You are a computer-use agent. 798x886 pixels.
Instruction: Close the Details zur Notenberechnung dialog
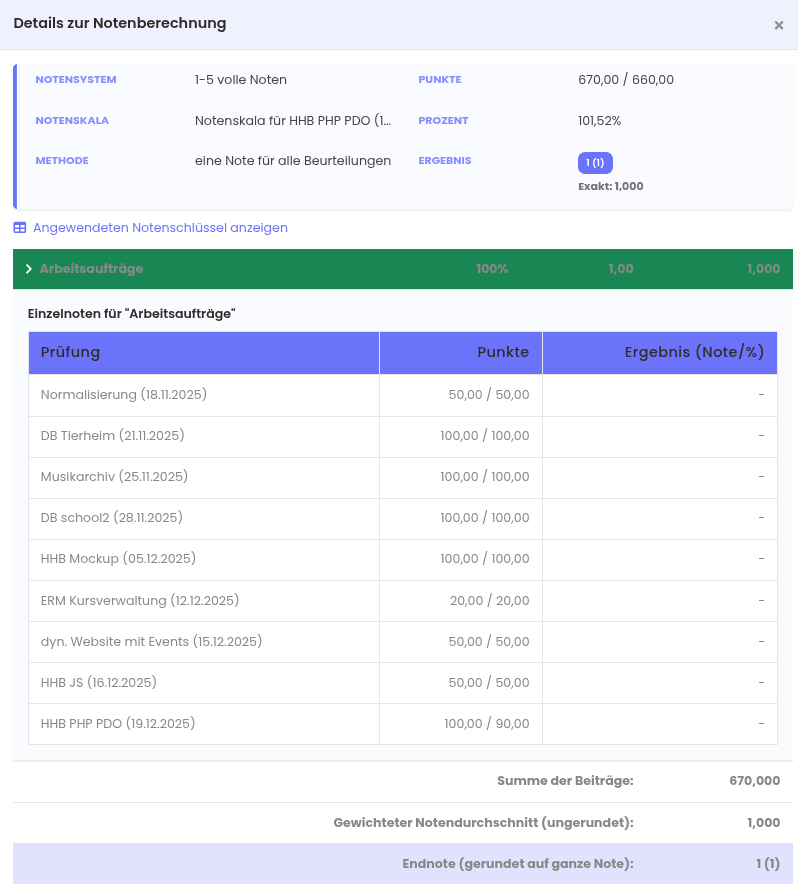pyautogui.click(x=778, y=26)
